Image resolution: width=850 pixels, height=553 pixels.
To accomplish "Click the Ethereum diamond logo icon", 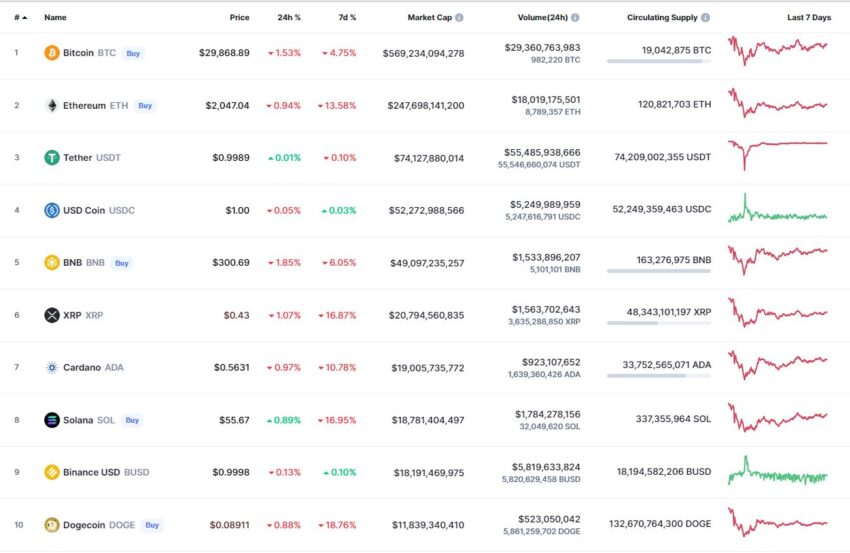I will (51, 105).
